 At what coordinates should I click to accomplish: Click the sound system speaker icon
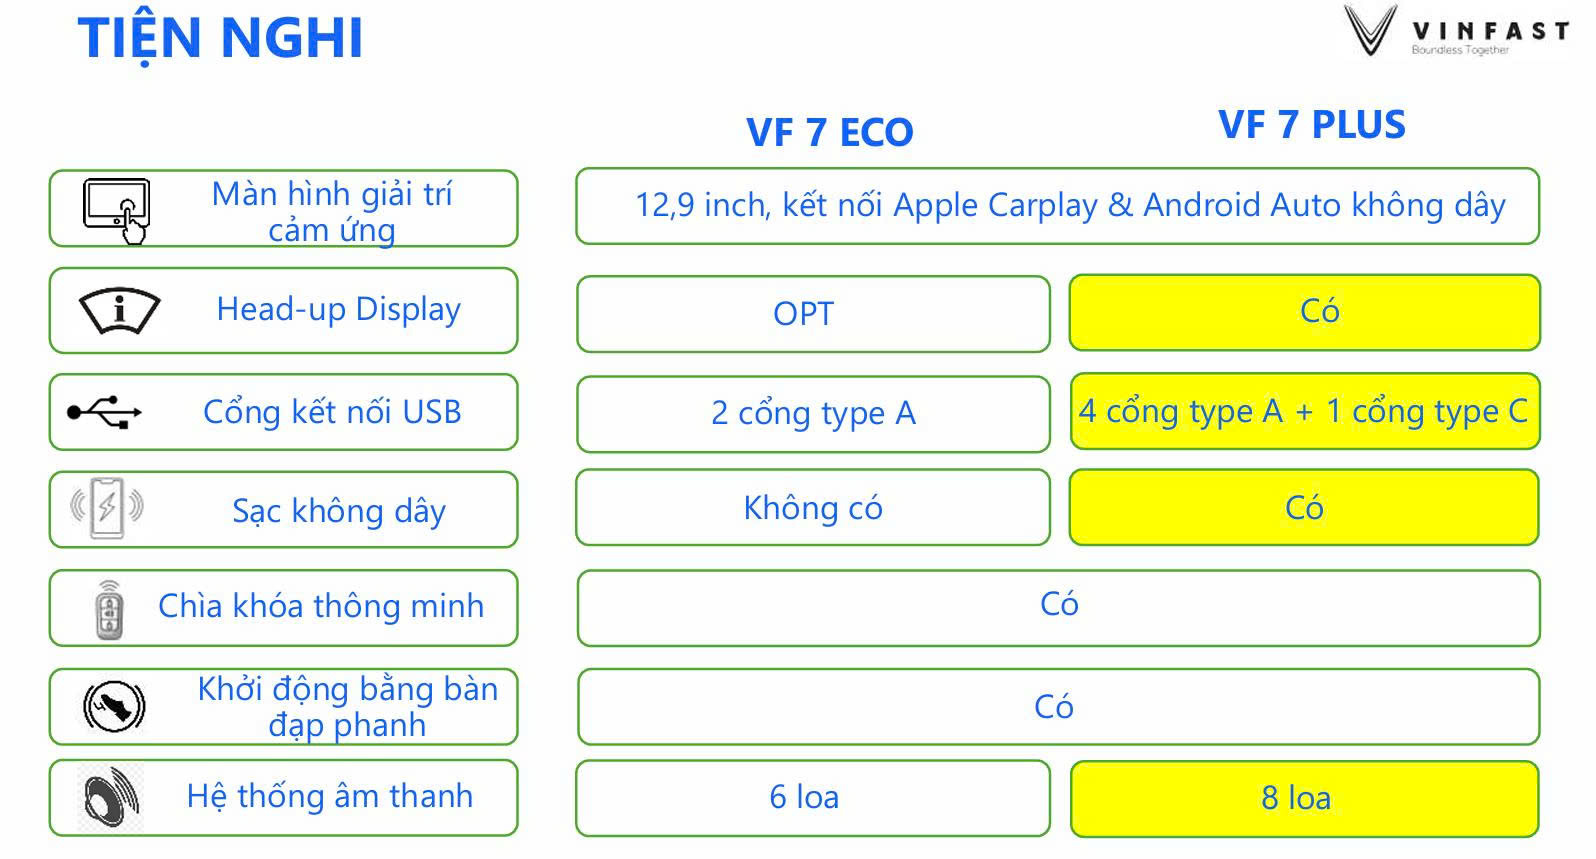111,798
